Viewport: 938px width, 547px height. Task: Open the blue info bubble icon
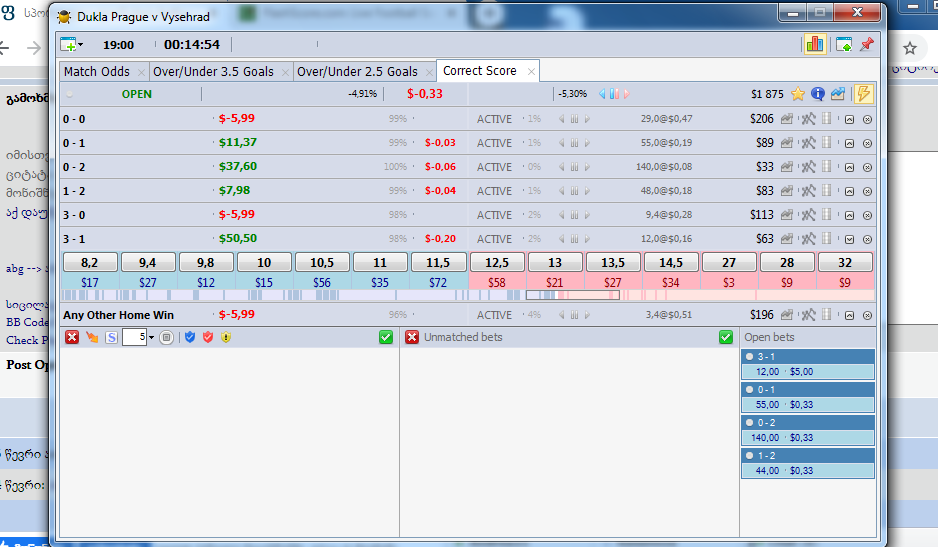[x=818, y=94]
